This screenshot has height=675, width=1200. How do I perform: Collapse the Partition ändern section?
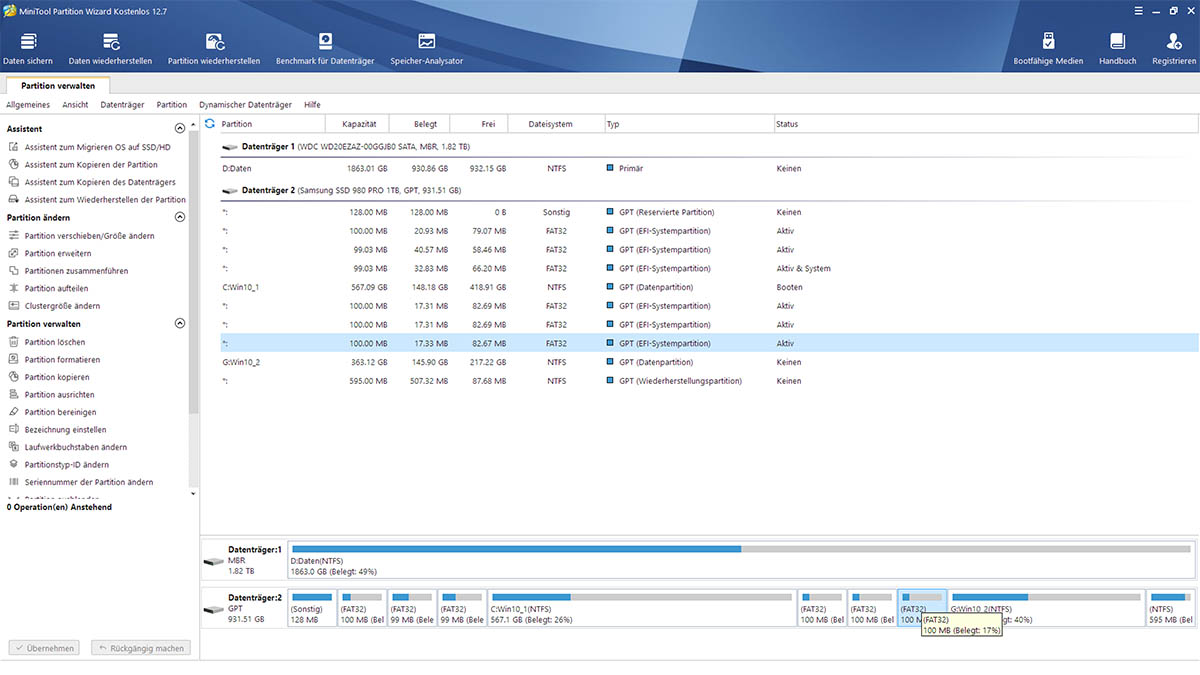pos(180,217)
